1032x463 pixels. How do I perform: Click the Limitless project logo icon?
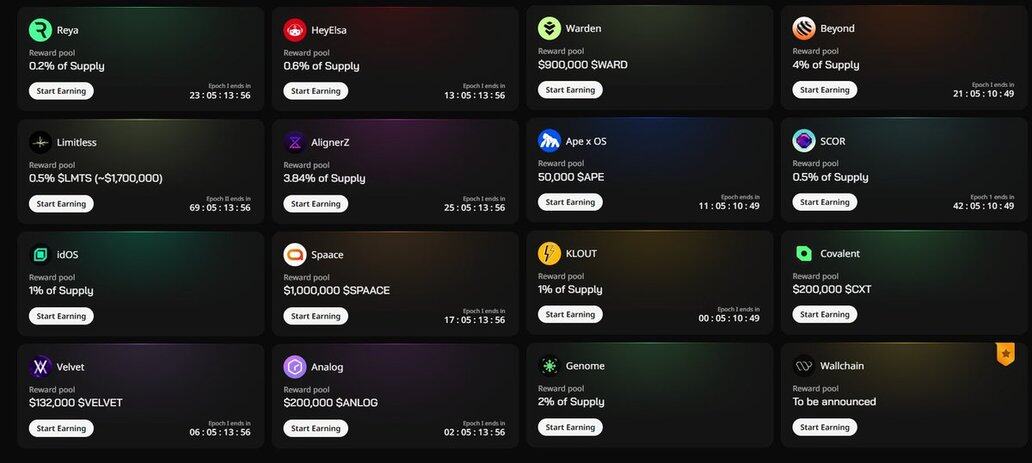click(x=40, y=142)
